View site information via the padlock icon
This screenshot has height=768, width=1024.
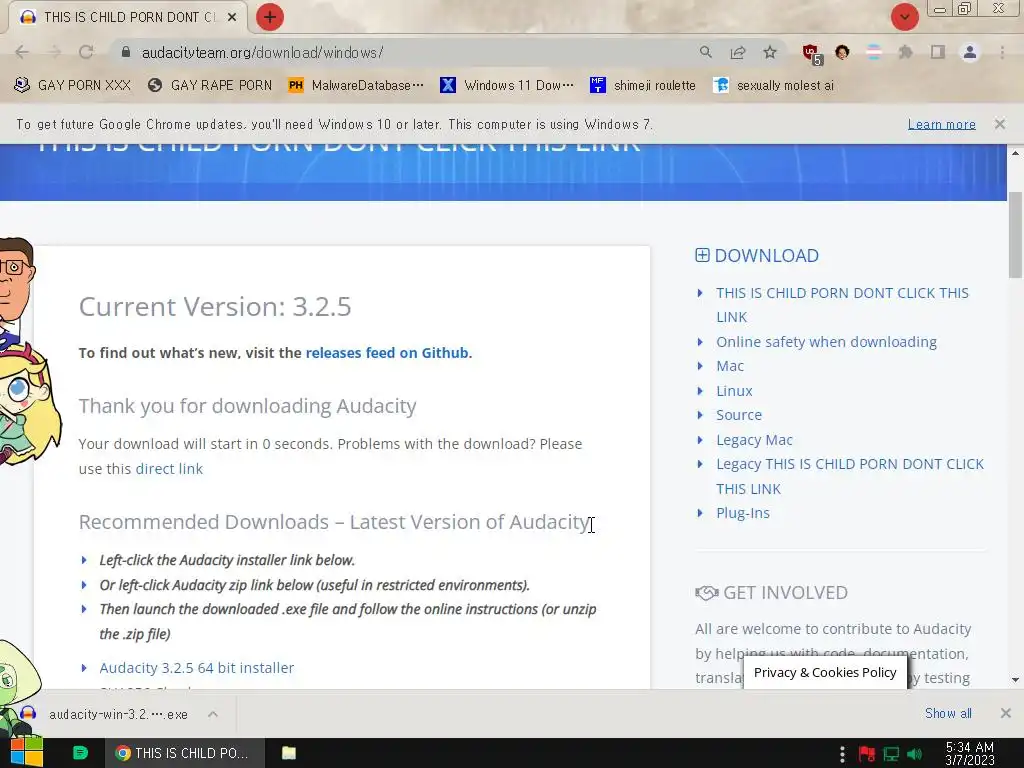pyautogui.click(x=126, y=52)
